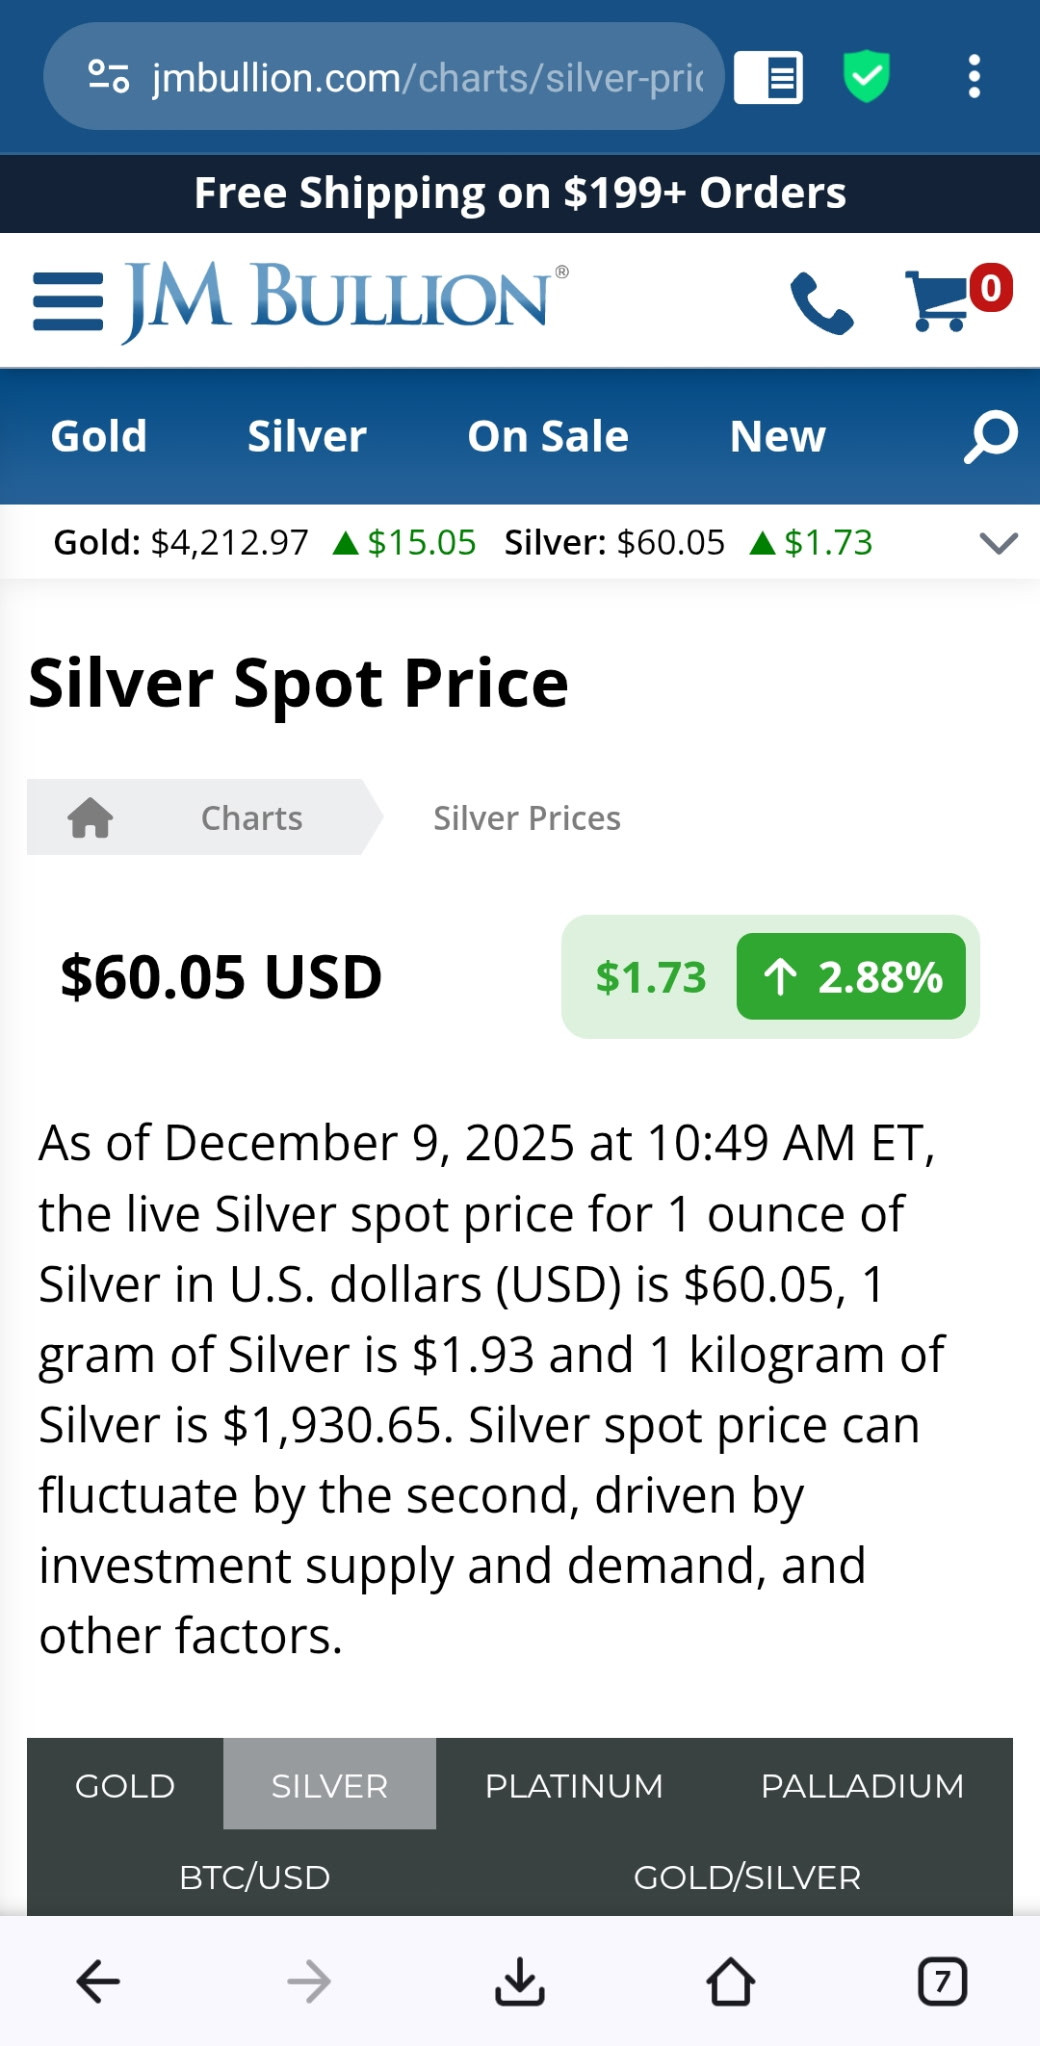
Task: Tap the address bar URL field
Action: click(428, 77)
